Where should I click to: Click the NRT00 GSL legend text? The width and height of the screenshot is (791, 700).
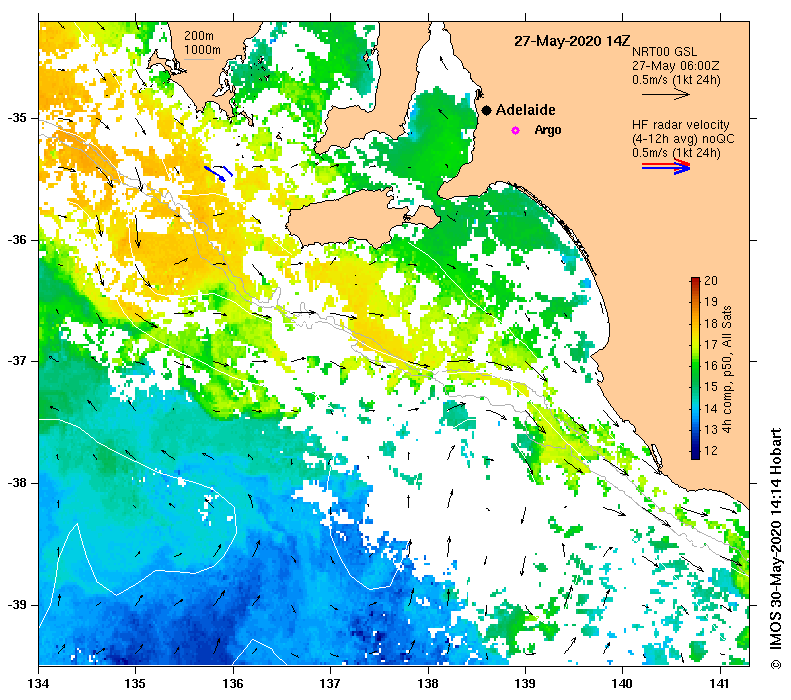click(x=664, y=52)
